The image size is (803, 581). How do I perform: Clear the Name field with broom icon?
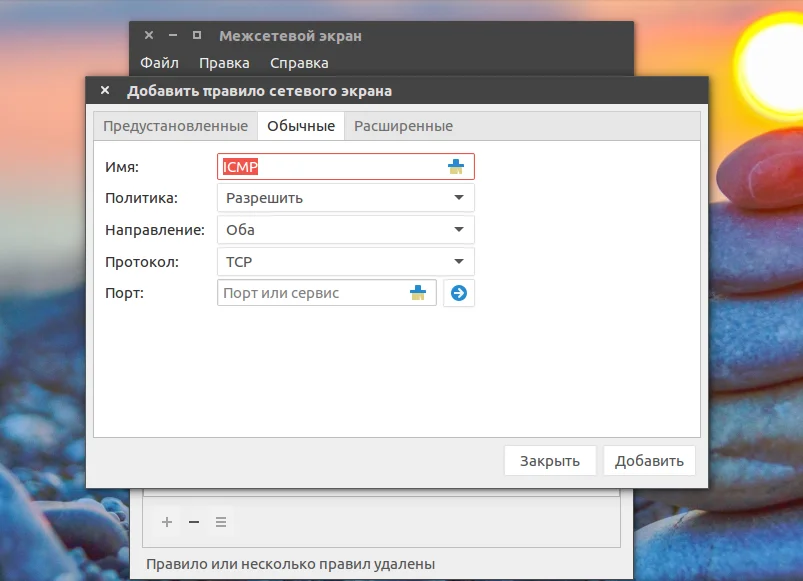coord(456,166)
